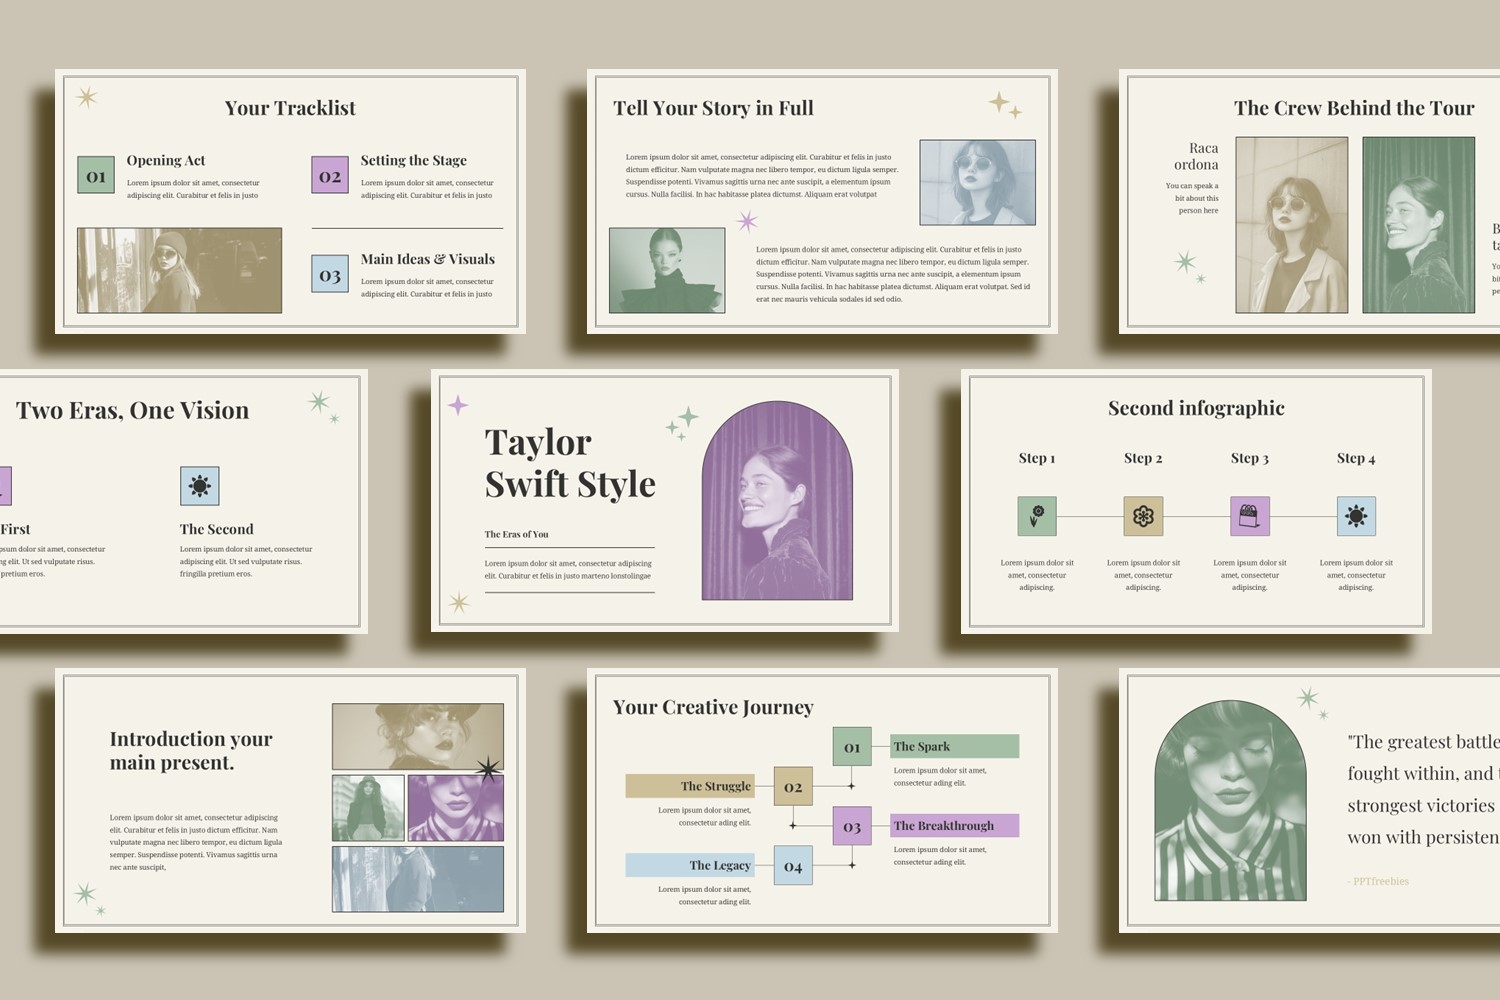Click the Introduction your main present heading

pyautogui.click(x=191, y=751)
